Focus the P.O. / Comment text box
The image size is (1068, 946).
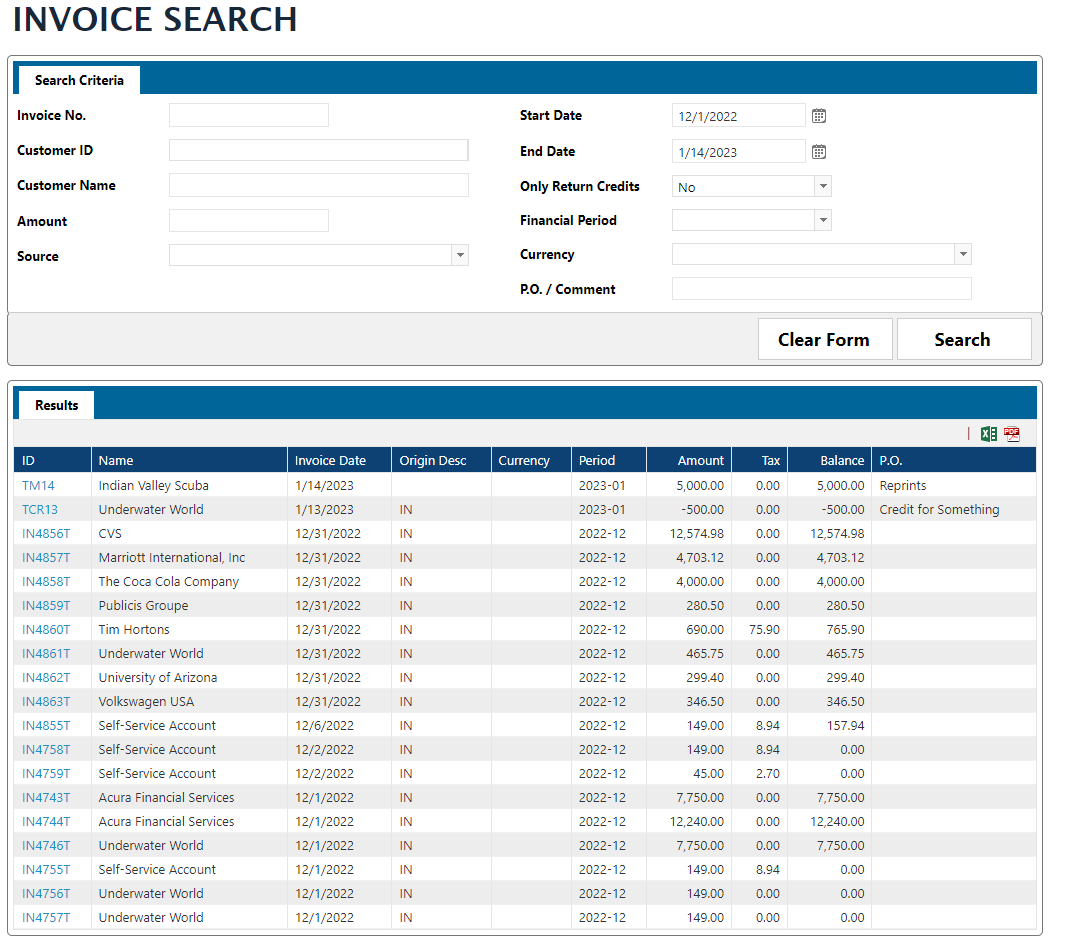click(821, 290)
